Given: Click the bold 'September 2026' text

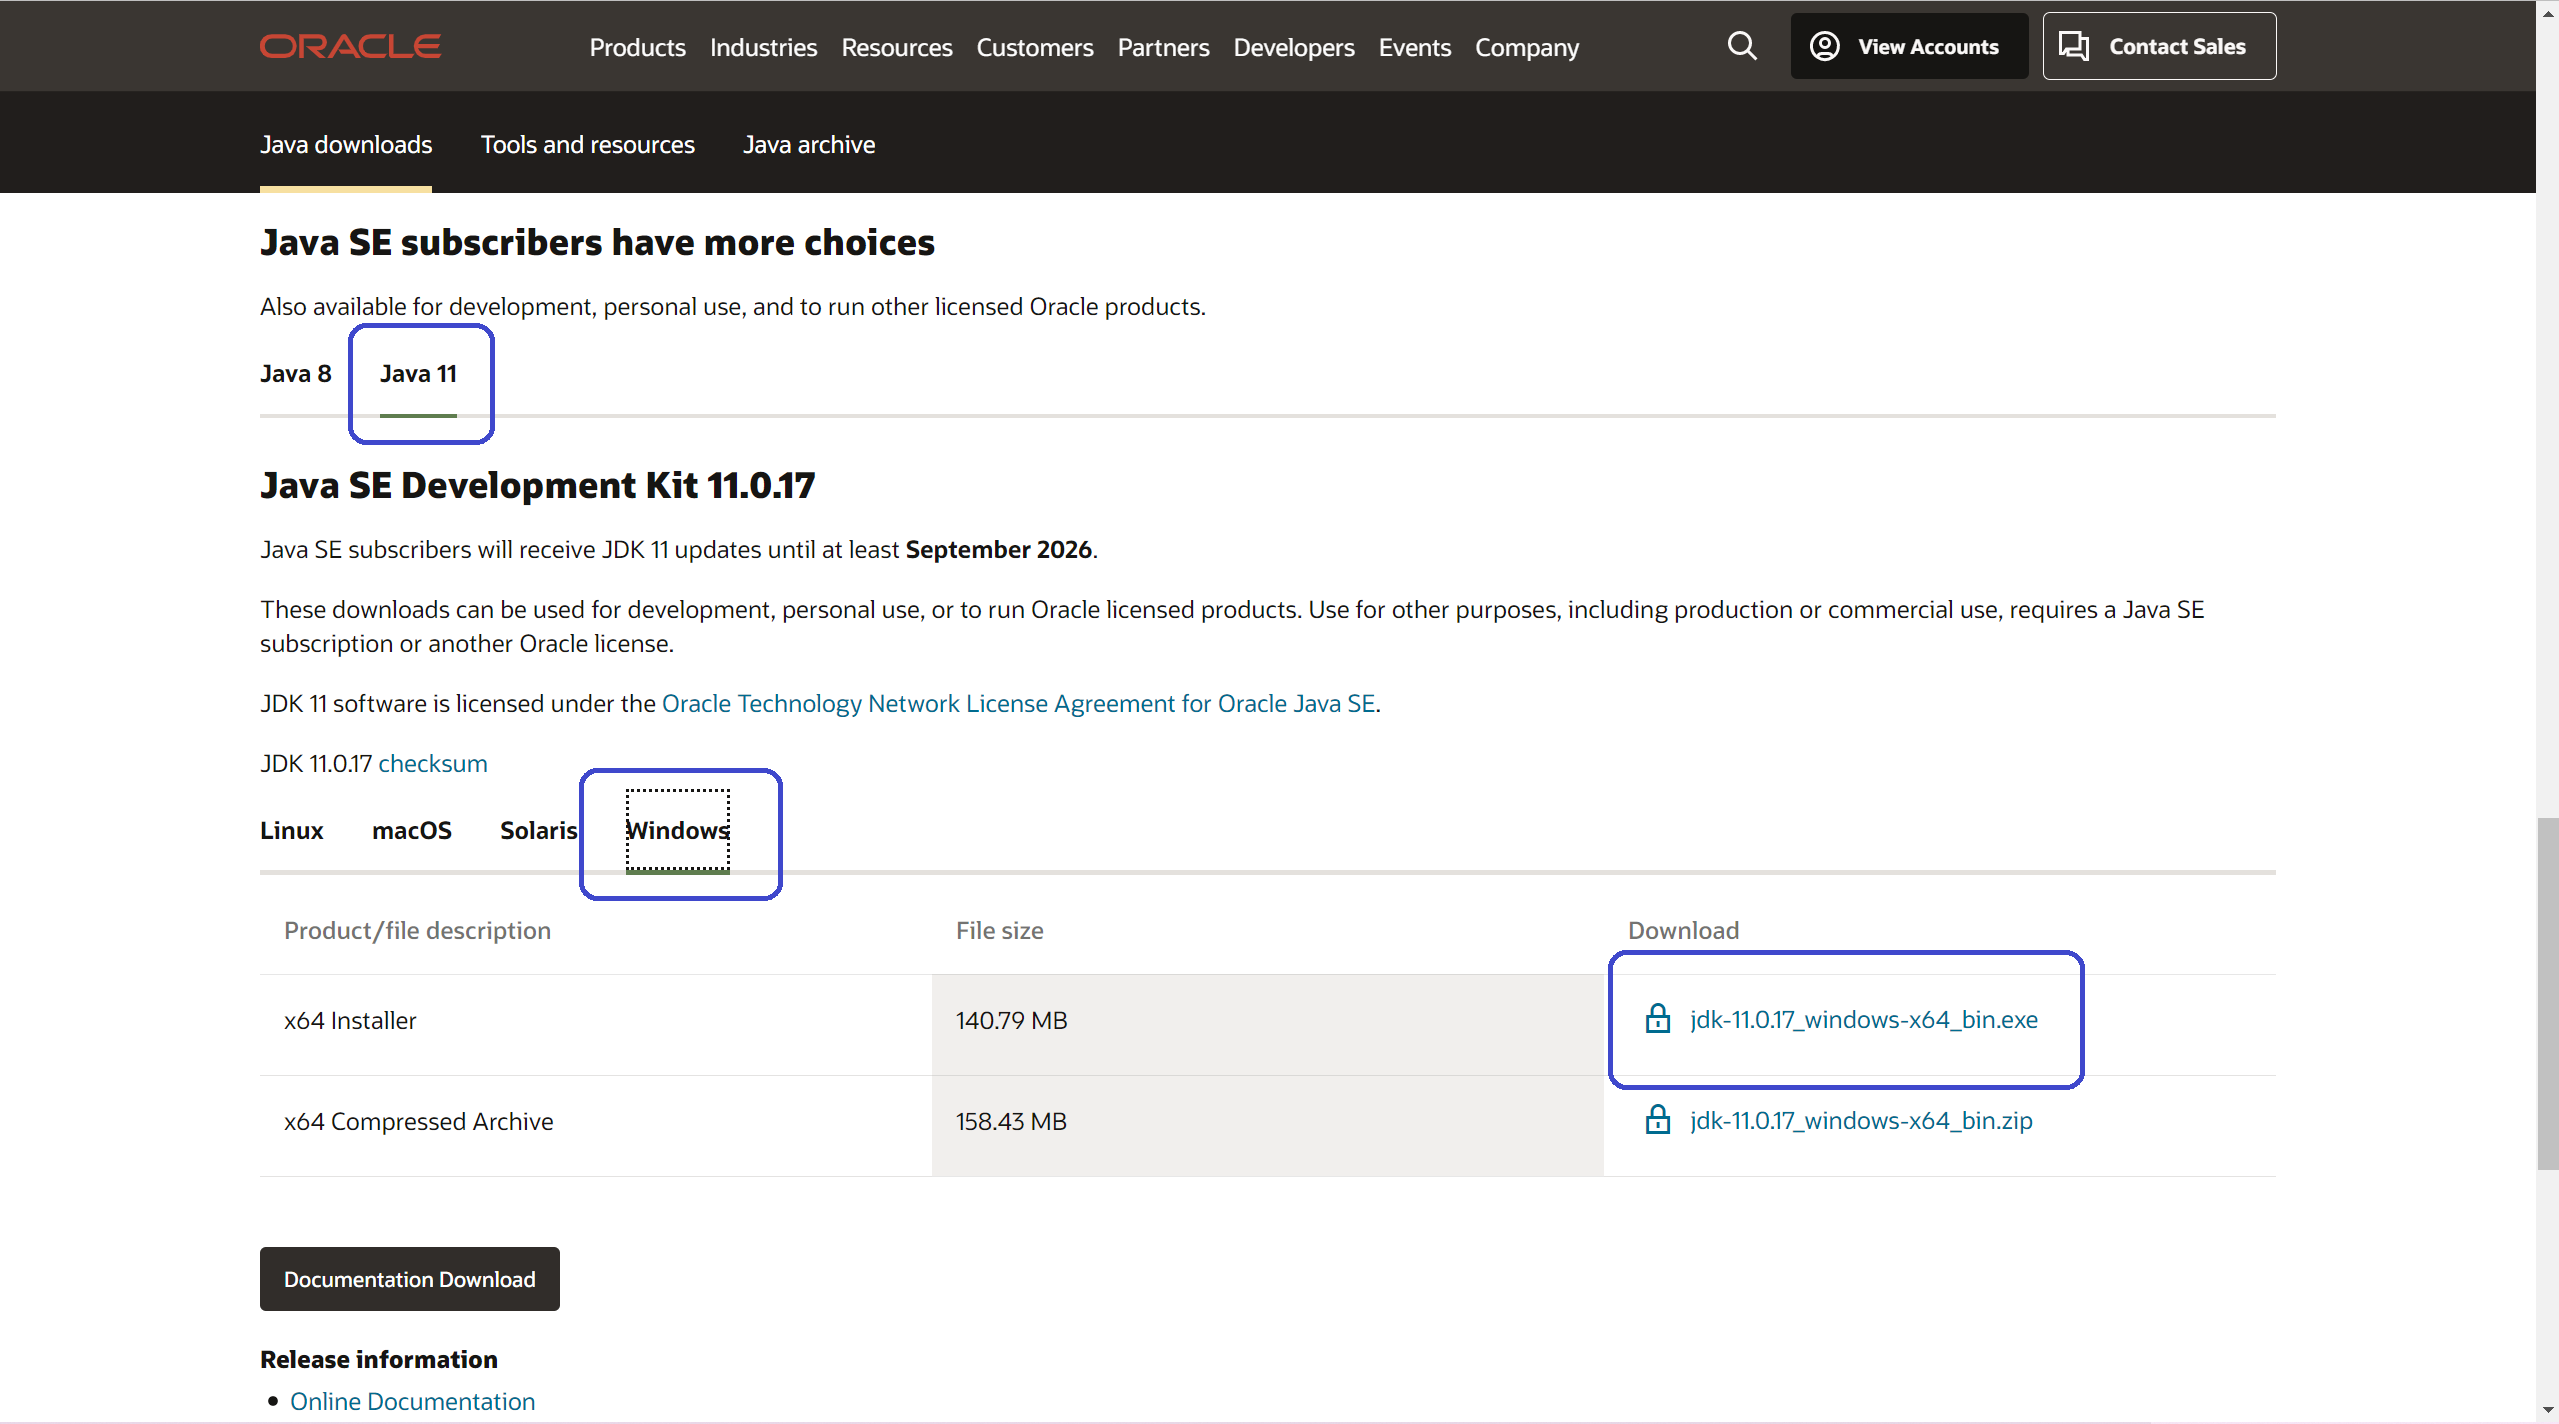Looking at the screenshot, I should coord(998,549).
